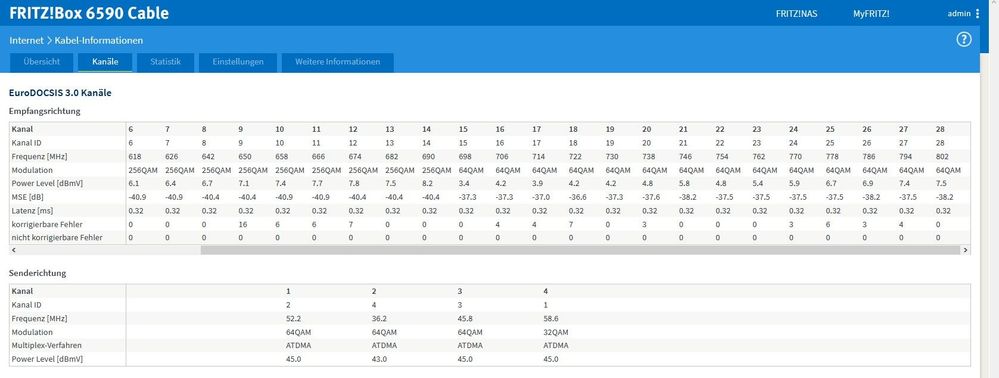Open the MyFRITZ! link
Viewport: 999px width, 378px height.
[x=871, y=13]
